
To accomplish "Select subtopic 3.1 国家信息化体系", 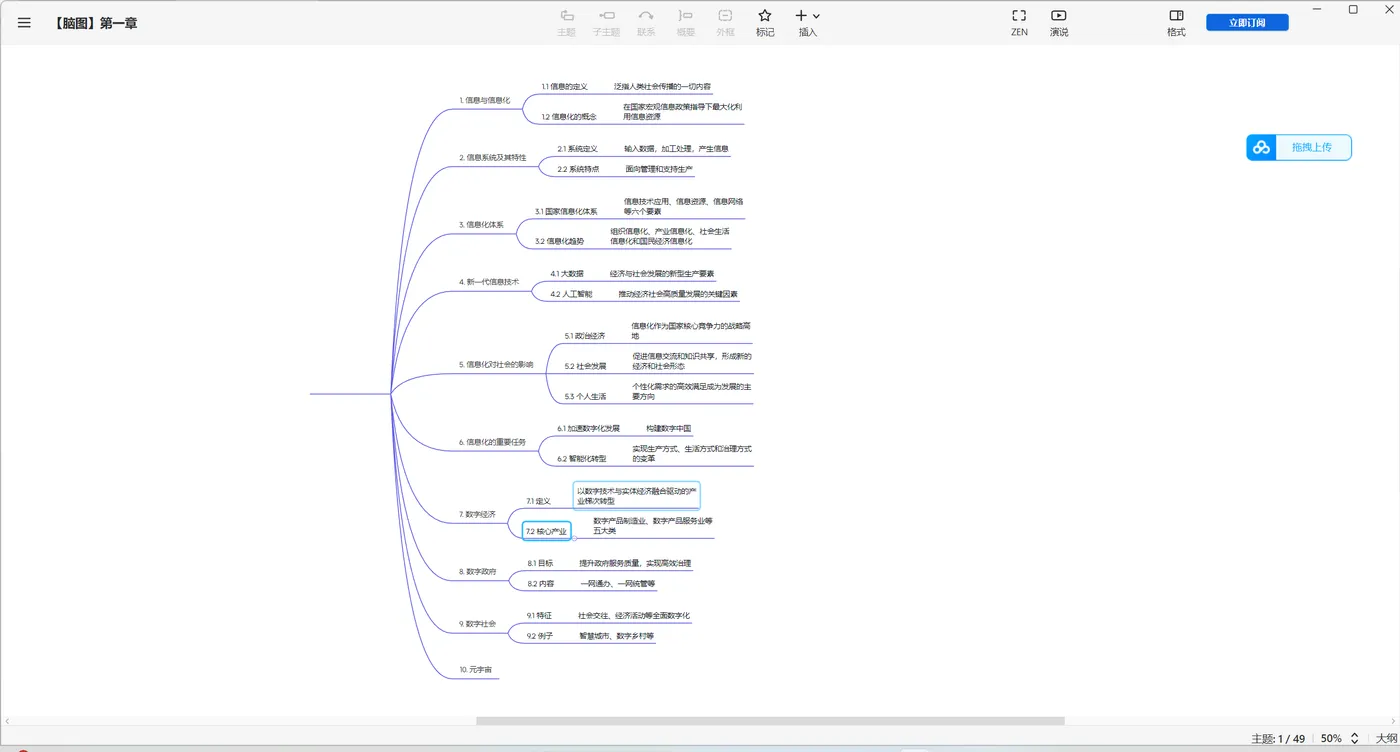I will (566, 212).
